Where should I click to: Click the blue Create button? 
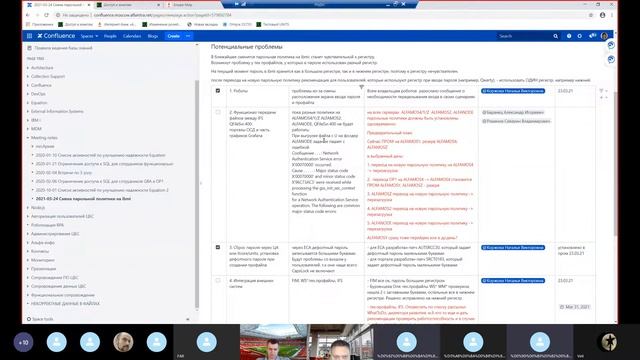(173, 36)
